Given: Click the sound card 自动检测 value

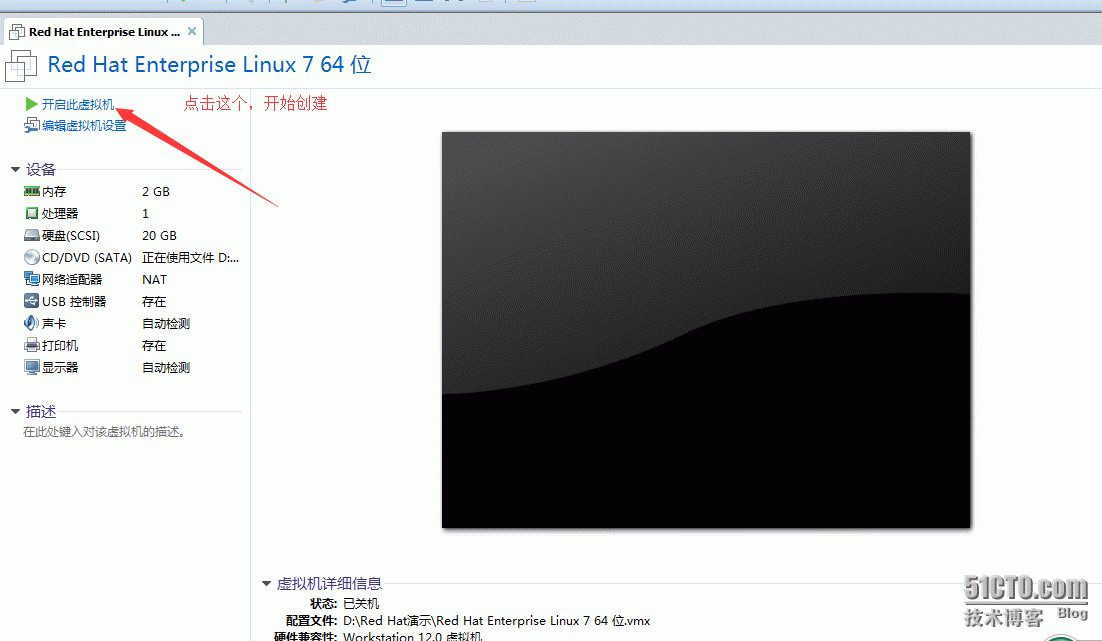Looking at the screenshot, I should pos(166,323).
